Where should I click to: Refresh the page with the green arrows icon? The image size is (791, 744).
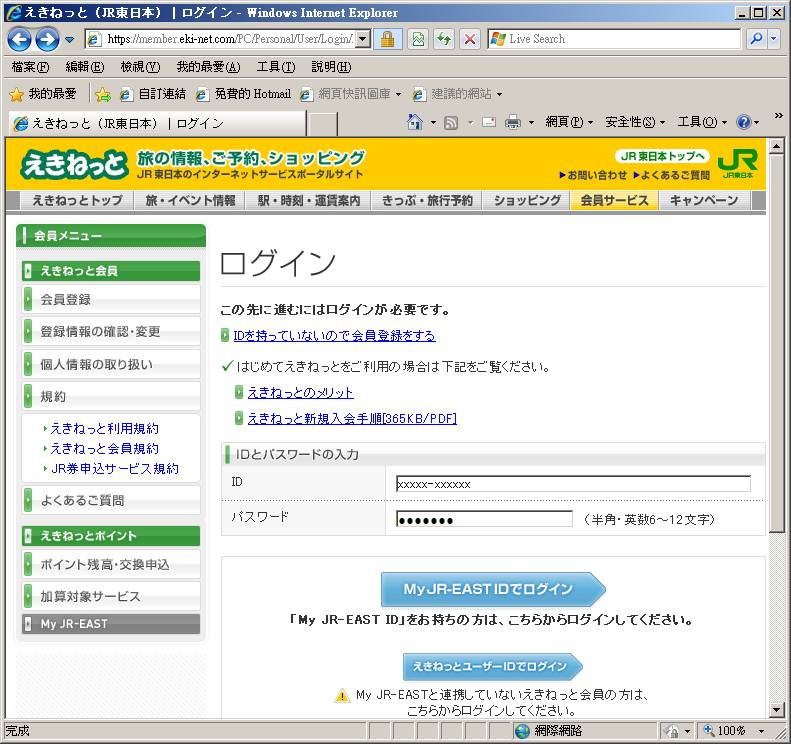[x=444, y=39]
